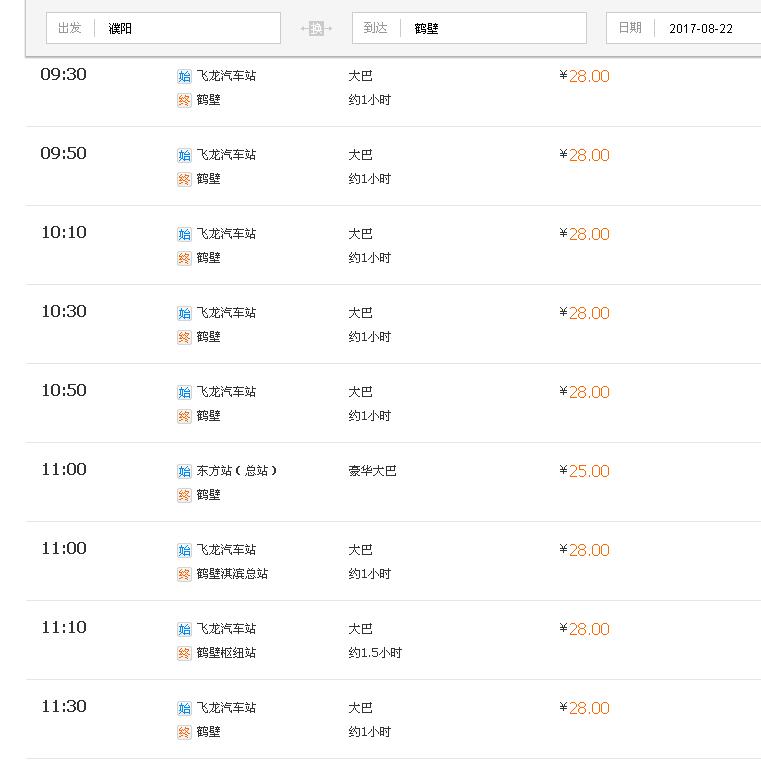Click 约1.5小时 duration text
This screenshot has width=761, height=764.
click(375, 652)
